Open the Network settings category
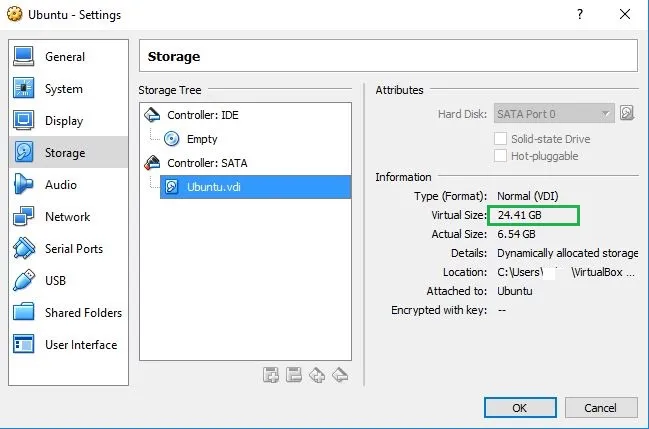 pyautogui.click(x=68, y=216)
